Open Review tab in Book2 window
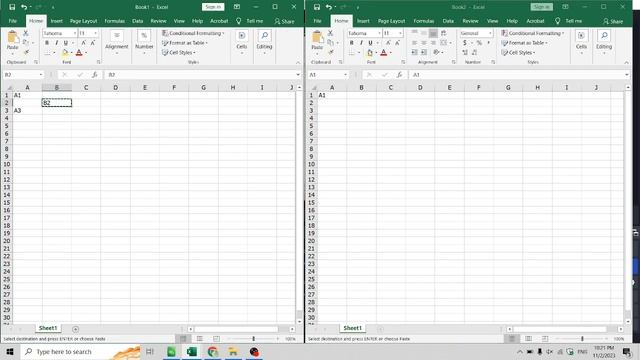 (x=470, y=21)
